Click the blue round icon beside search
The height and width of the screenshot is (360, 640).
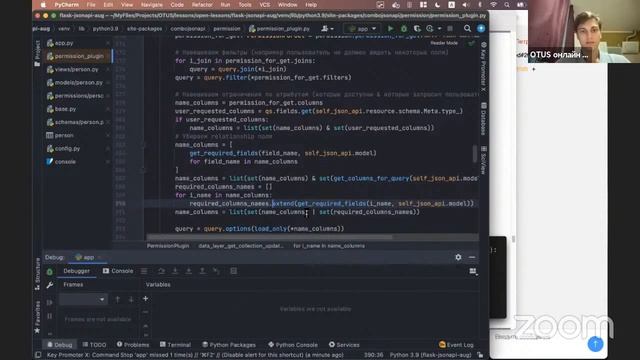(481, 28)
